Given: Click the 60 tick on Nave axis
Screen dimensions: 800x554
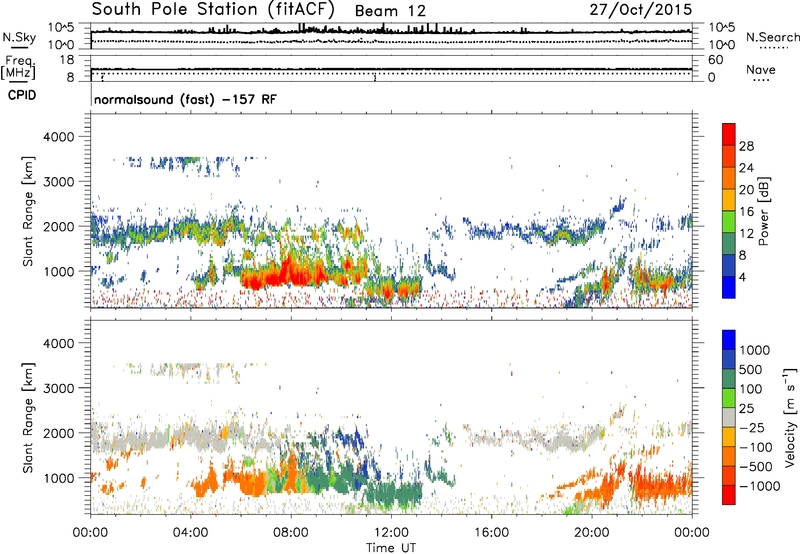Looking at the screenshot, I should point(715,60).
